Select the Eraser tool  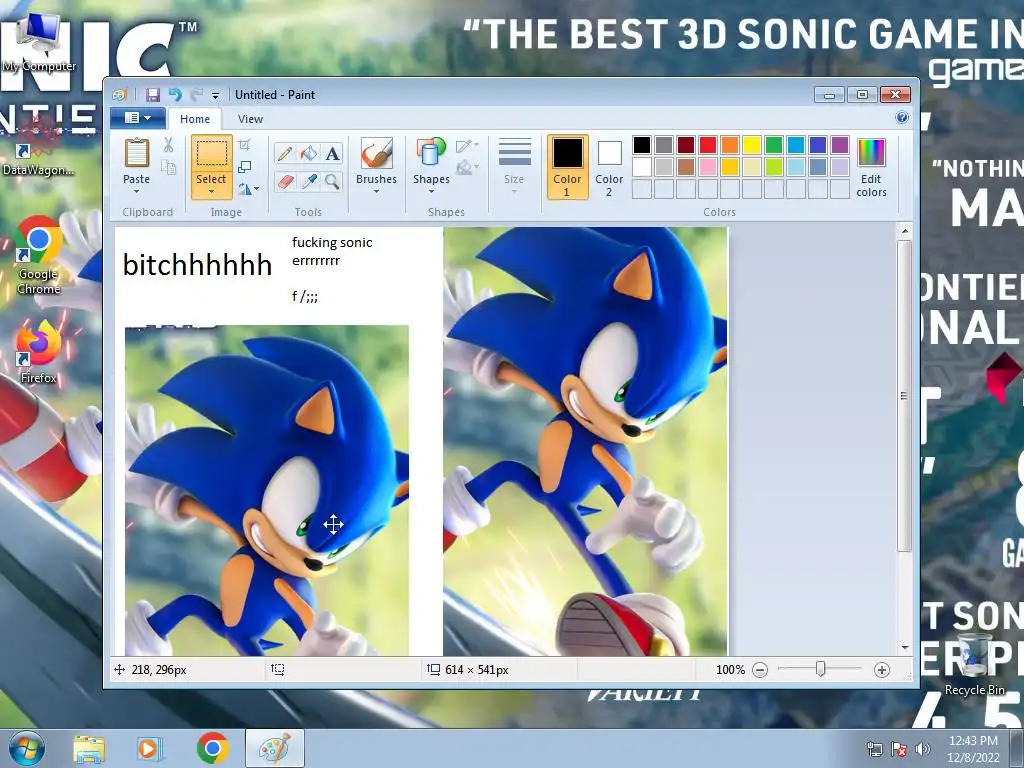(x=285, y=182)
